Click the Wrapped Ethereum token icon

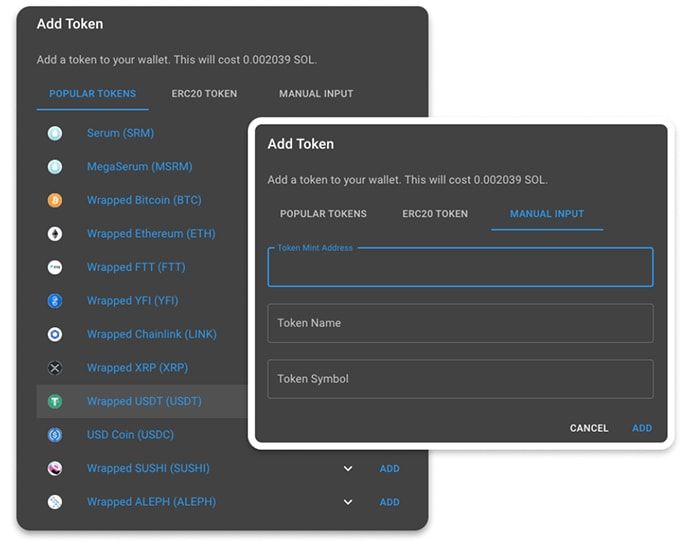tap(55, 234)
